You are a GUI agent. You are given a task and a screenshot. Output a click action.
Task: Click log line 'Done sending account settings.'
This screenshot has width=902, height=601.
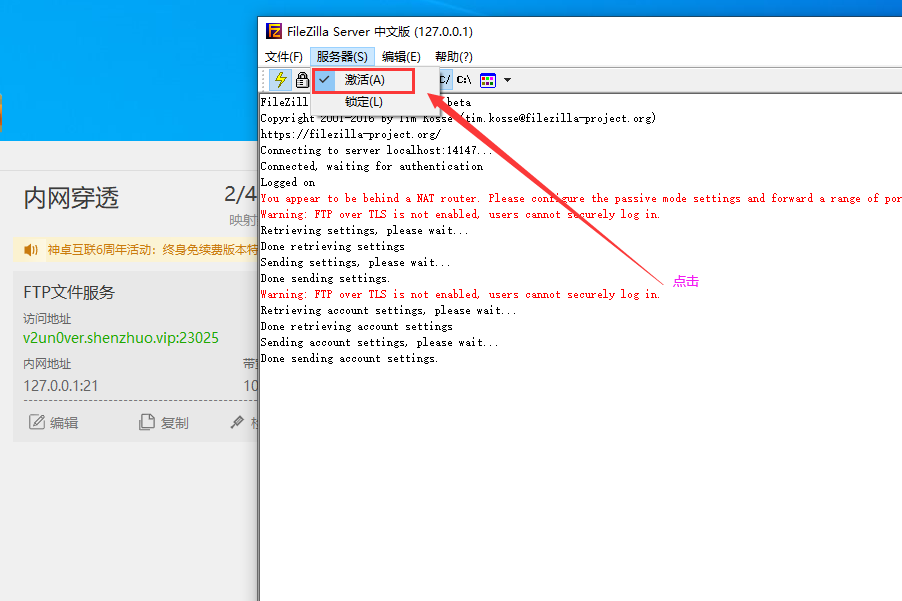[x=349, y=358]
